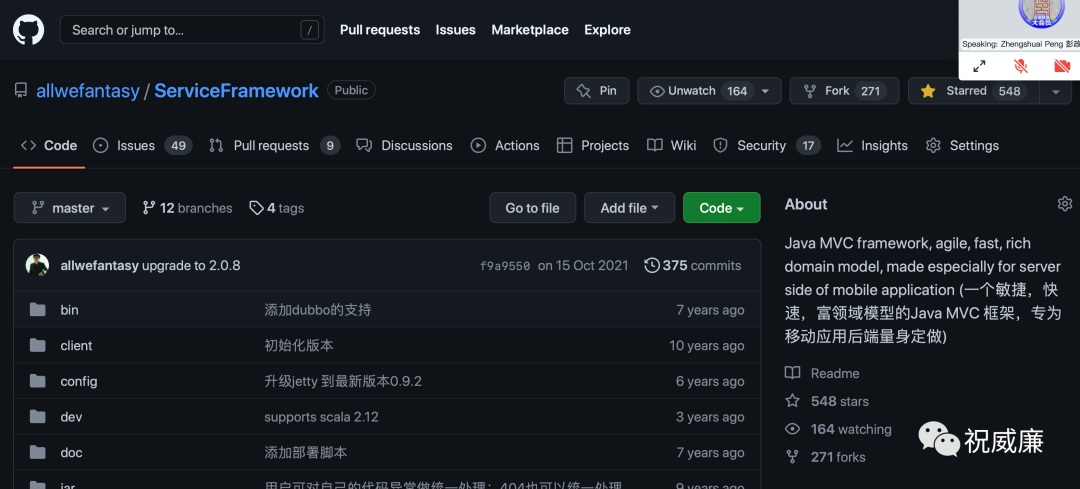This screenshot has width=1080, height=489.
Task: Open the Actions tab
Action: pos(505,145)
